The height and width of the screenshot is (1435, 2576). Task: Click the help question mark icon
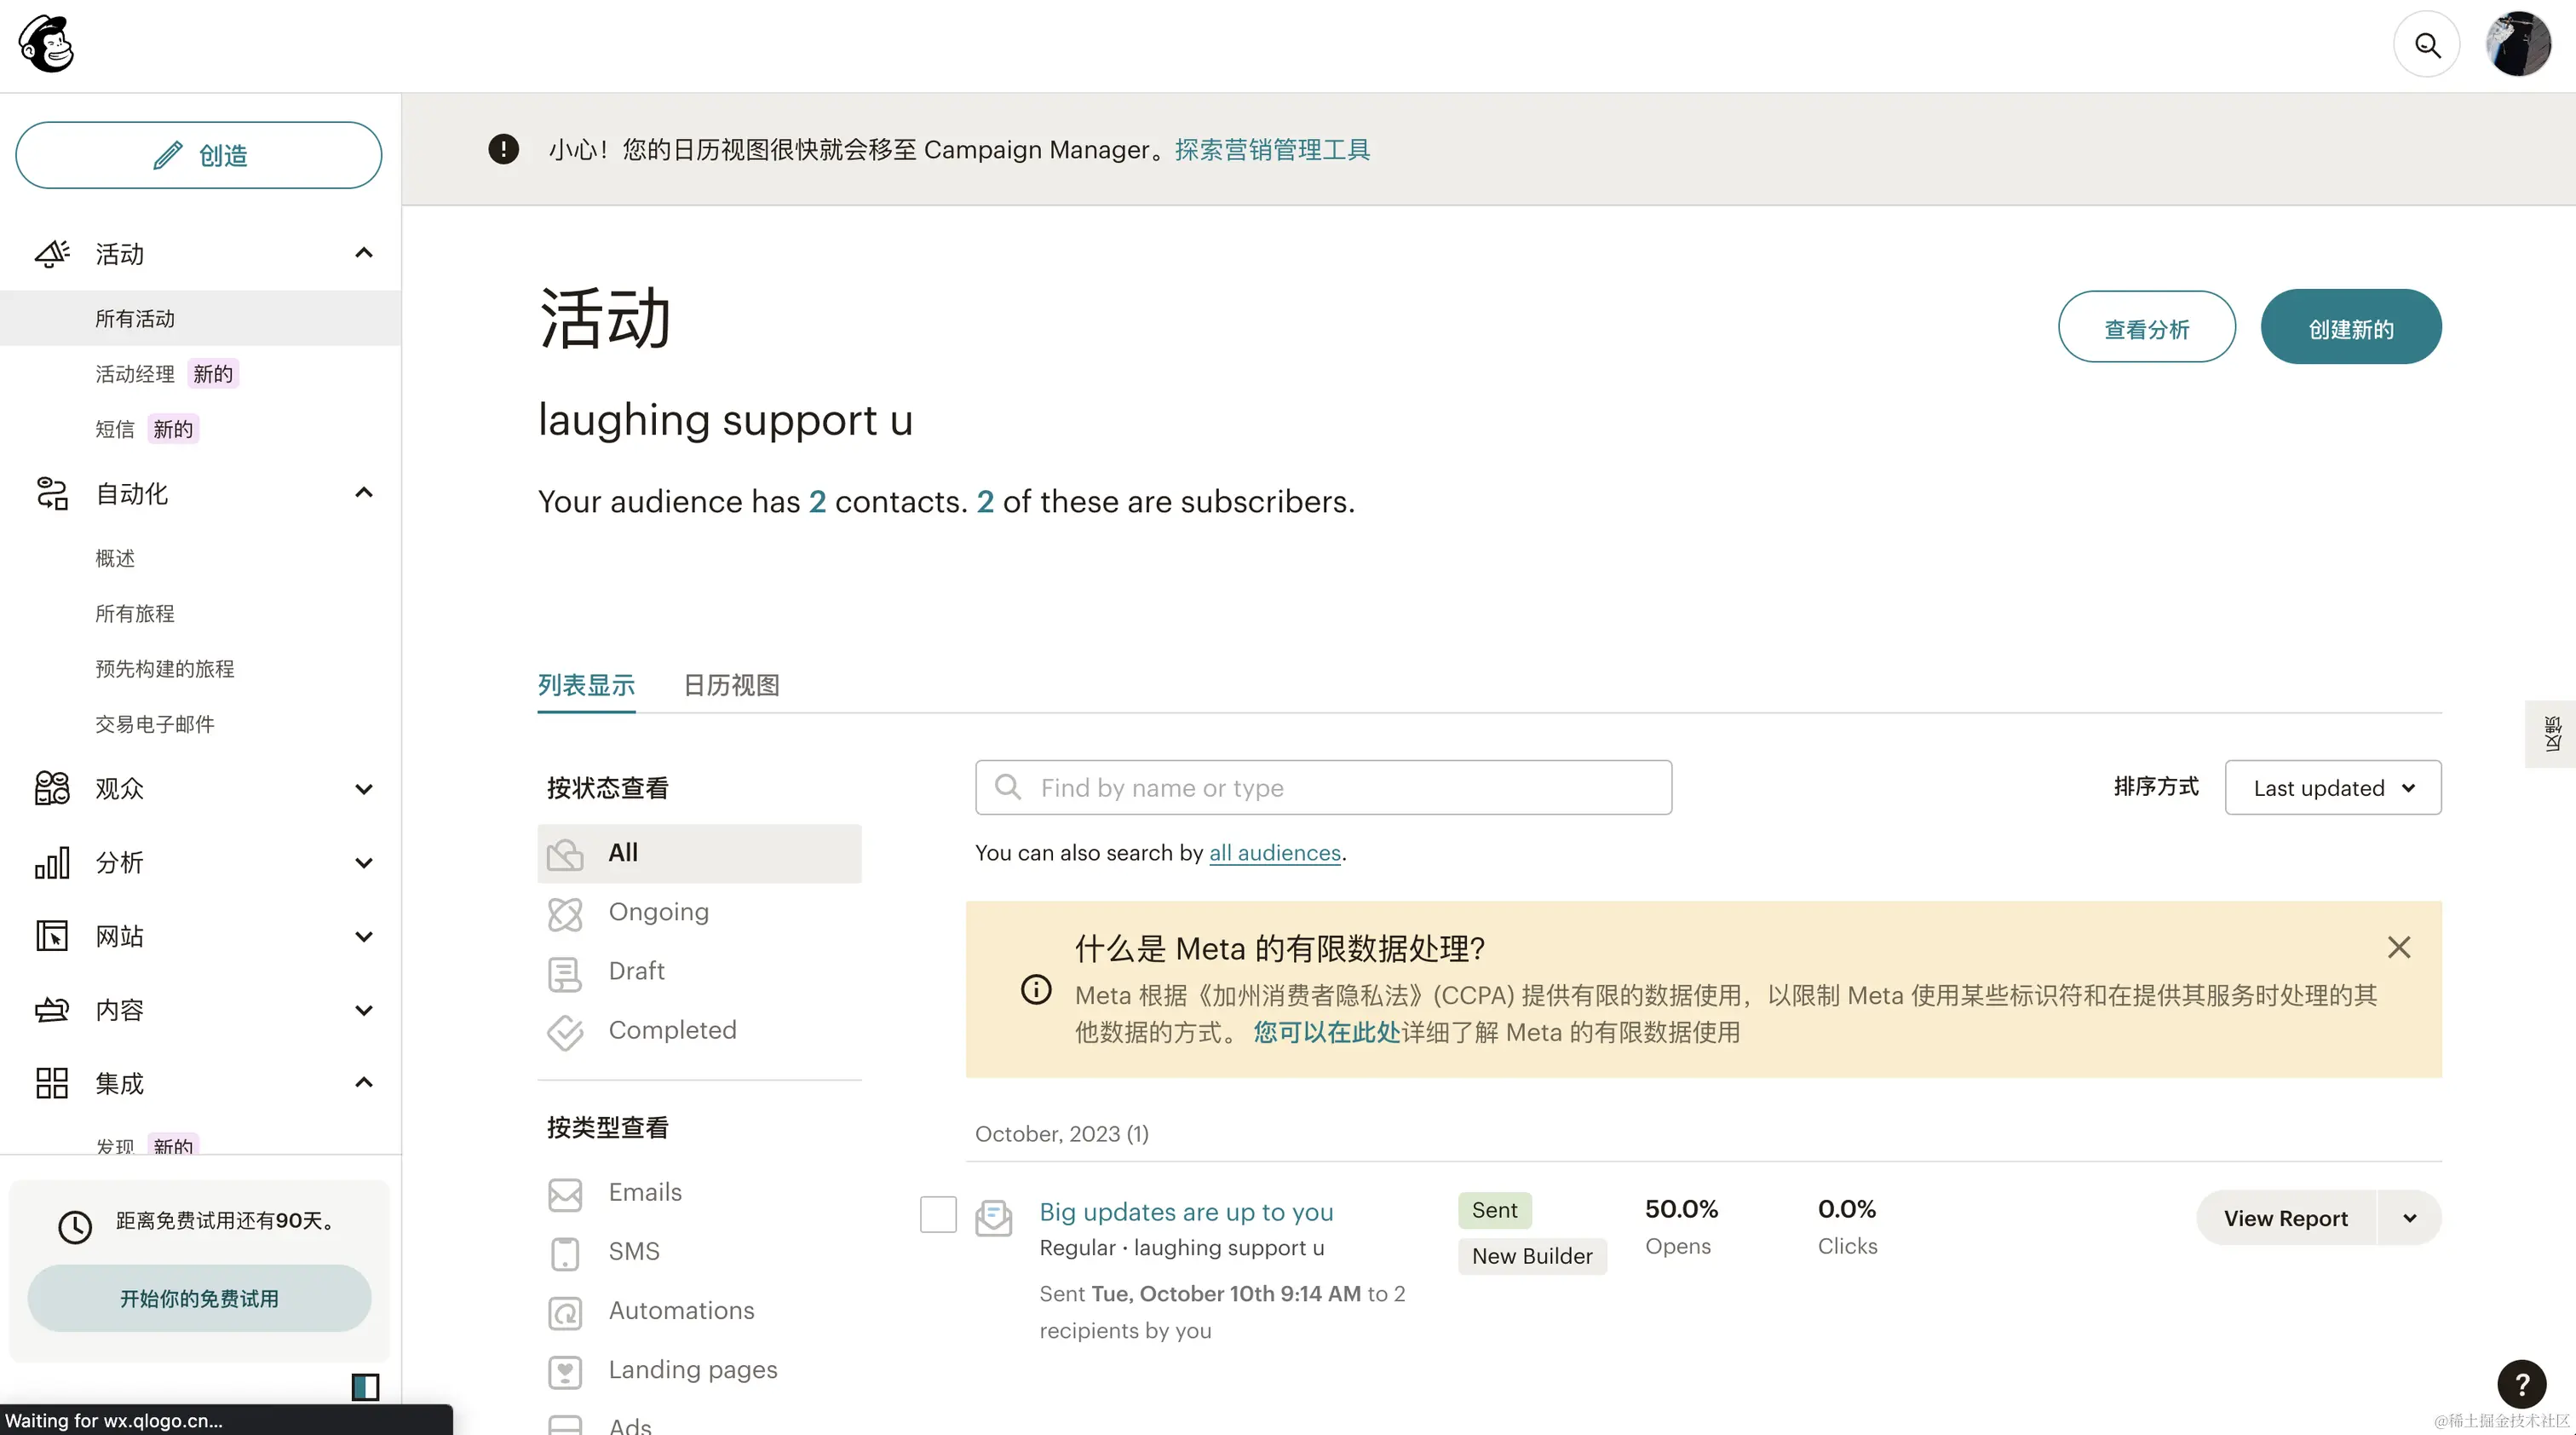(2521, 1384)
